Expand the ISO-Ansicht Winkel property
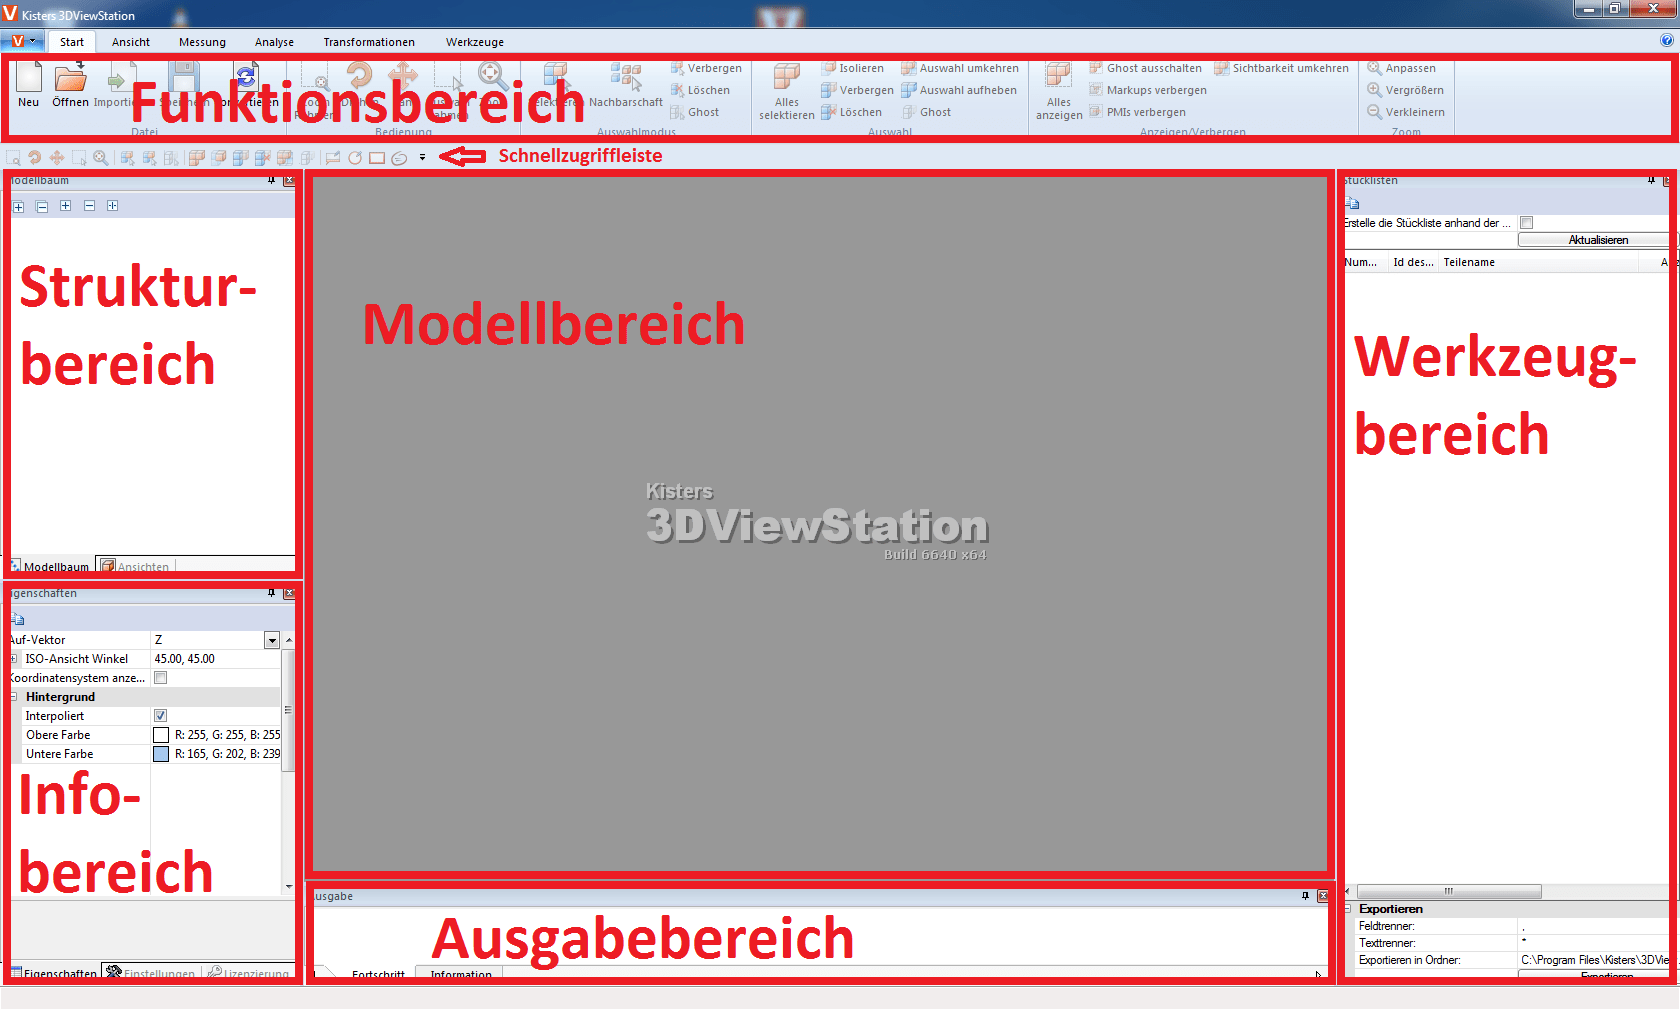 [14, 659]
